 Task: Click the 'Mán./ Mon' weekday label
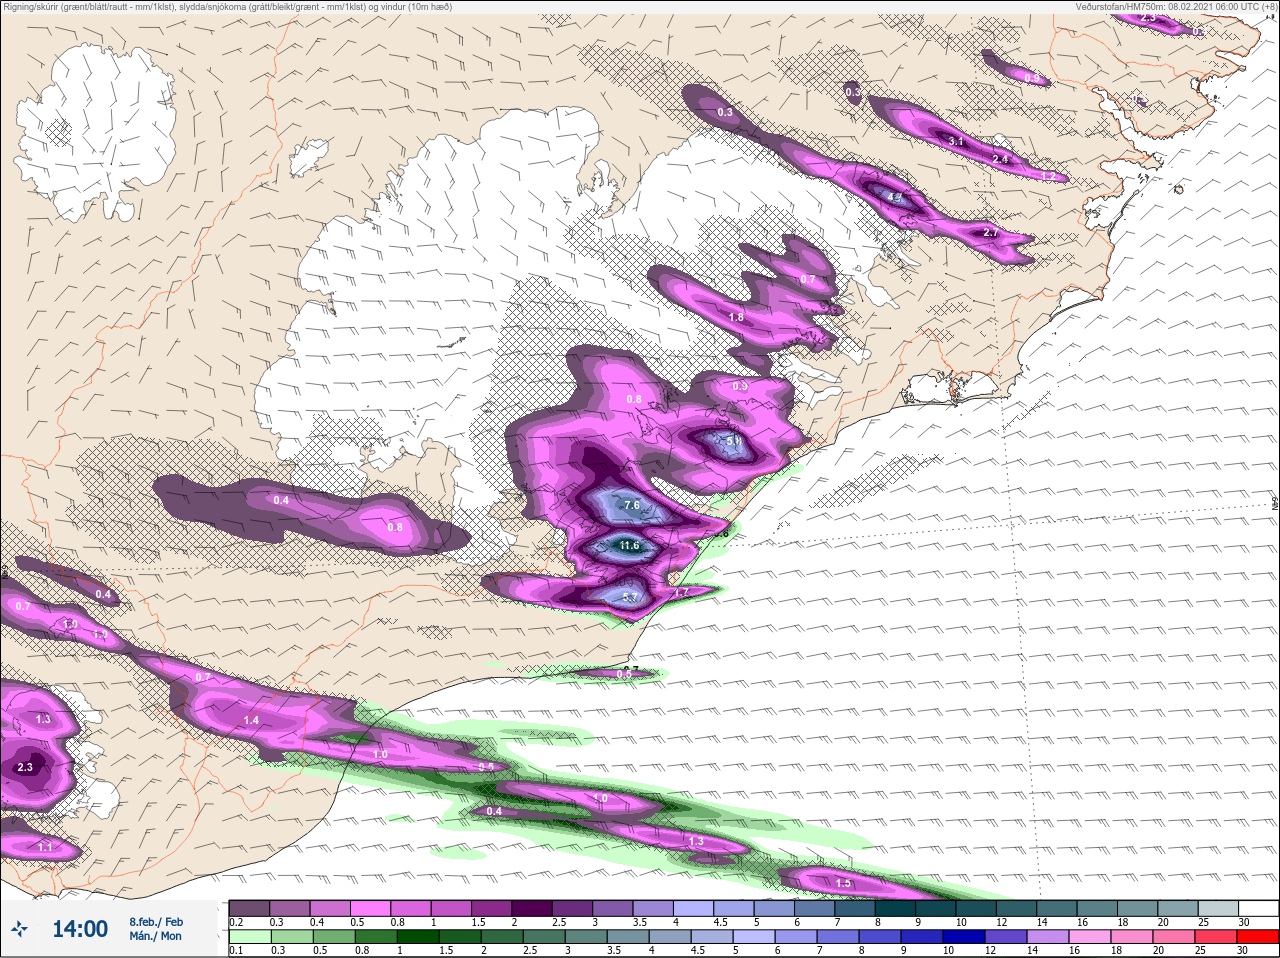pyautogui.click(x=155, y=937)
